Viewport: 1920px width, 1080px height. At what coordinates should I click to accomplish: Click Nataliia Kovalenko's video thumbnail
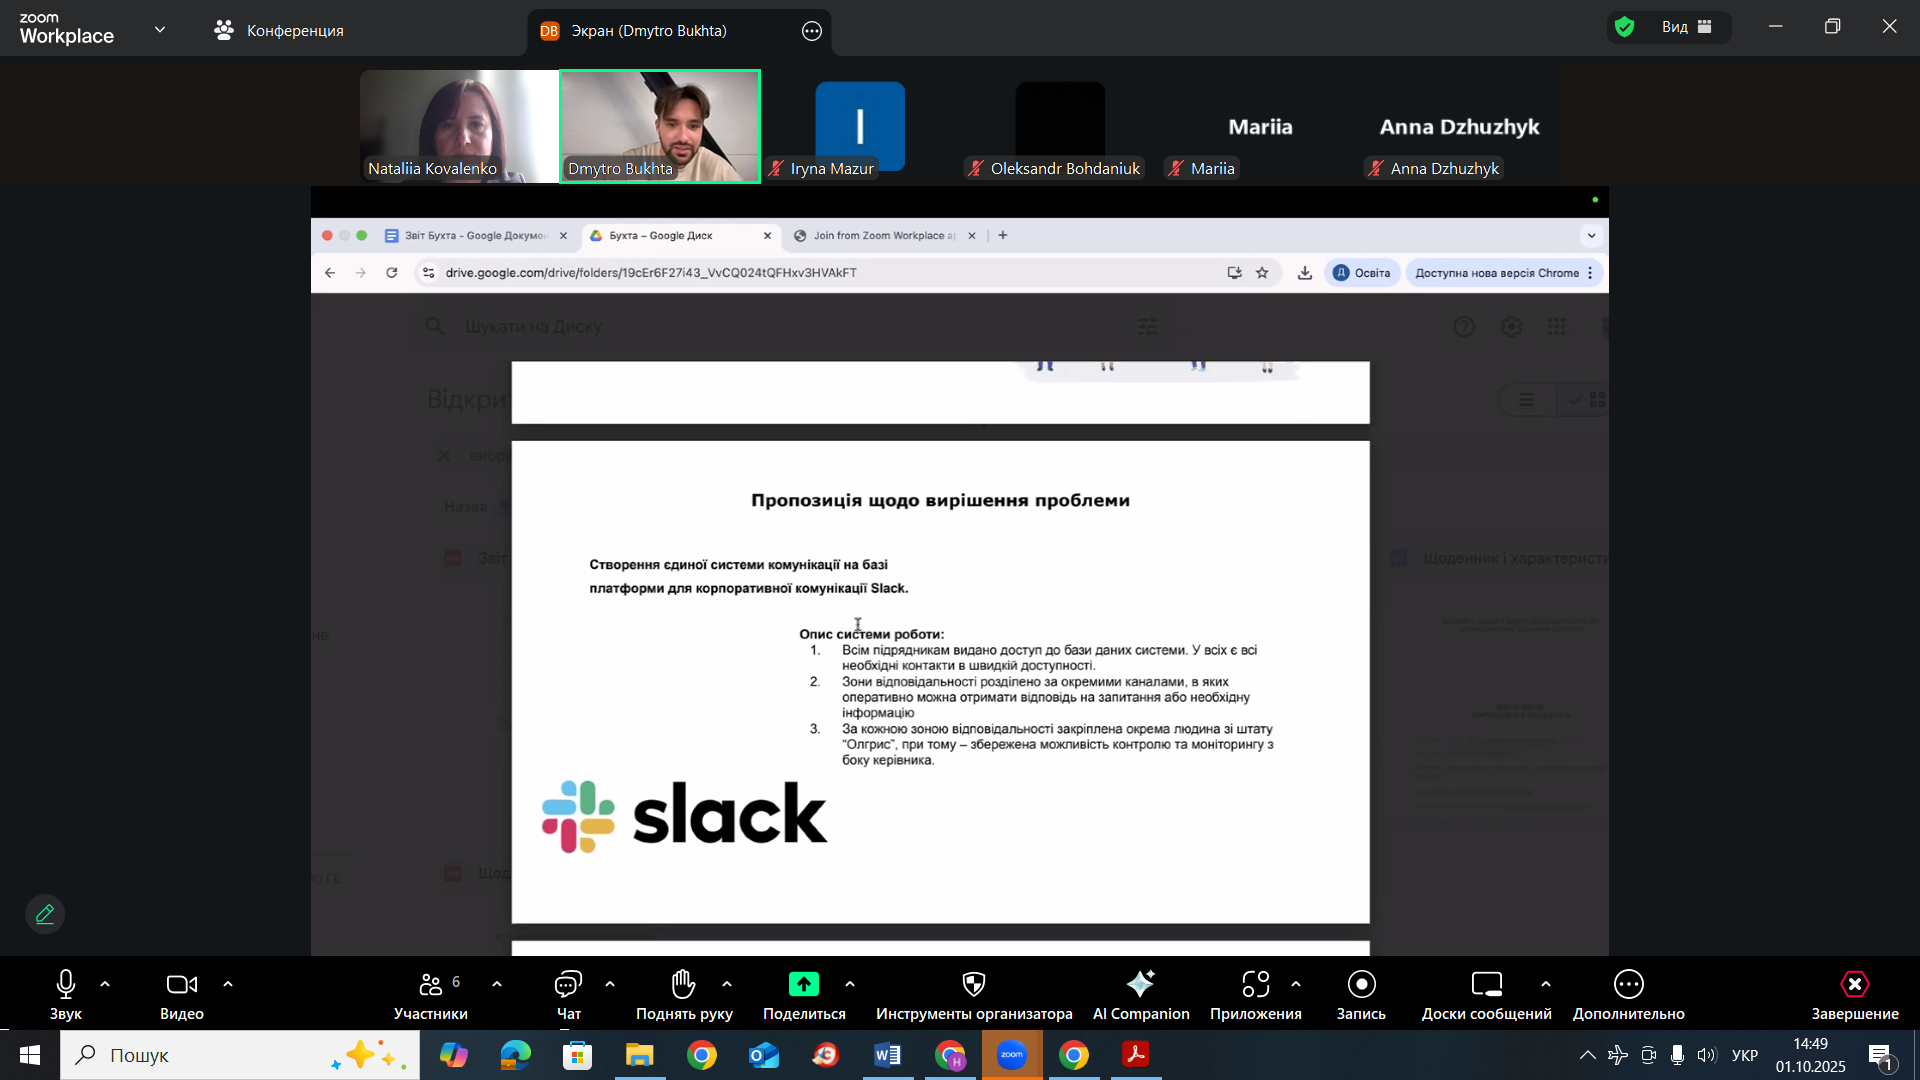point(459,125)
